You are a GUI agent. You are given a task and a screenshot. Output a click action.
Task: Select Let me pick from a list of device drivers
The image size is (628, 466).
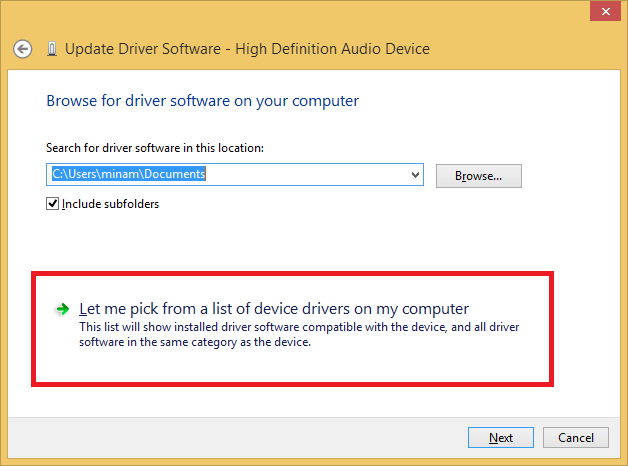point(274,309)
